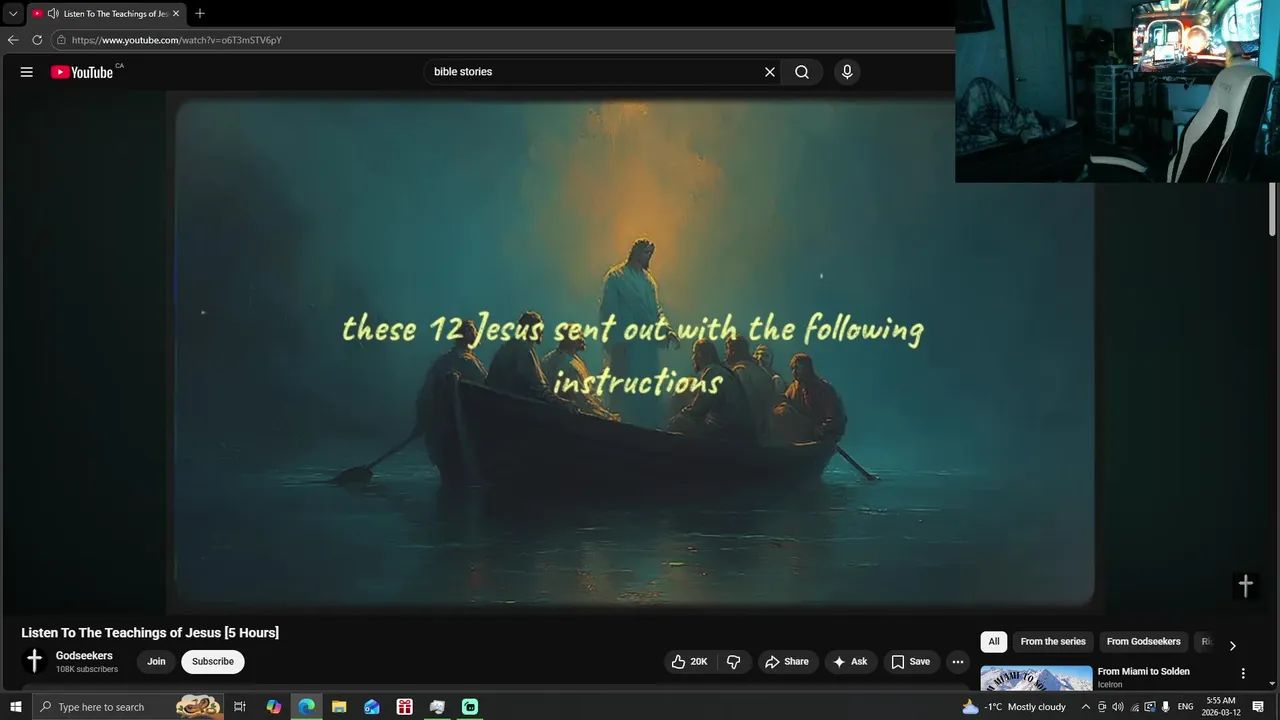This screenshot has width=1280, height=720.
Task: Open the red gift app on taskbar
Action: click(x=405, y=707)
